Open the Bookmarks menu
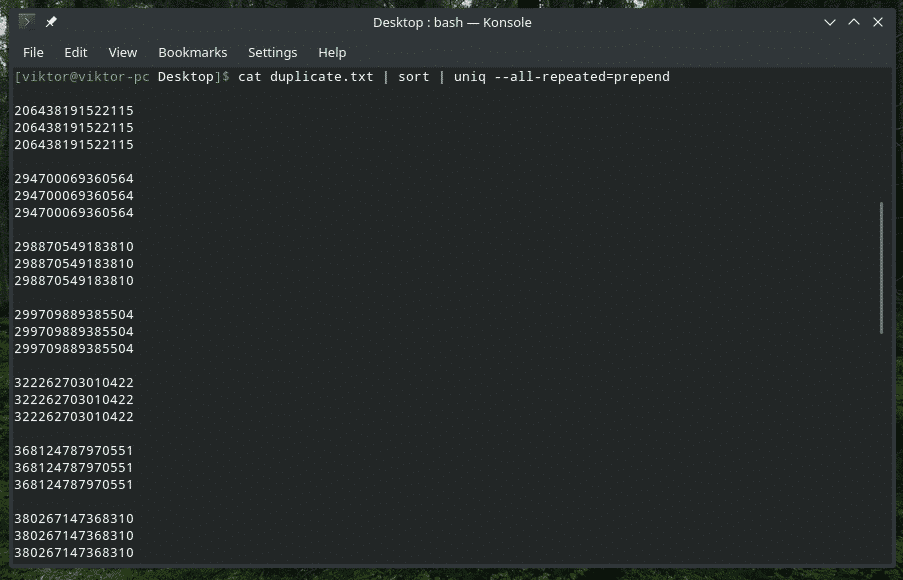The height and width of the screenshot is (580, 903). [x=193, y=52]
